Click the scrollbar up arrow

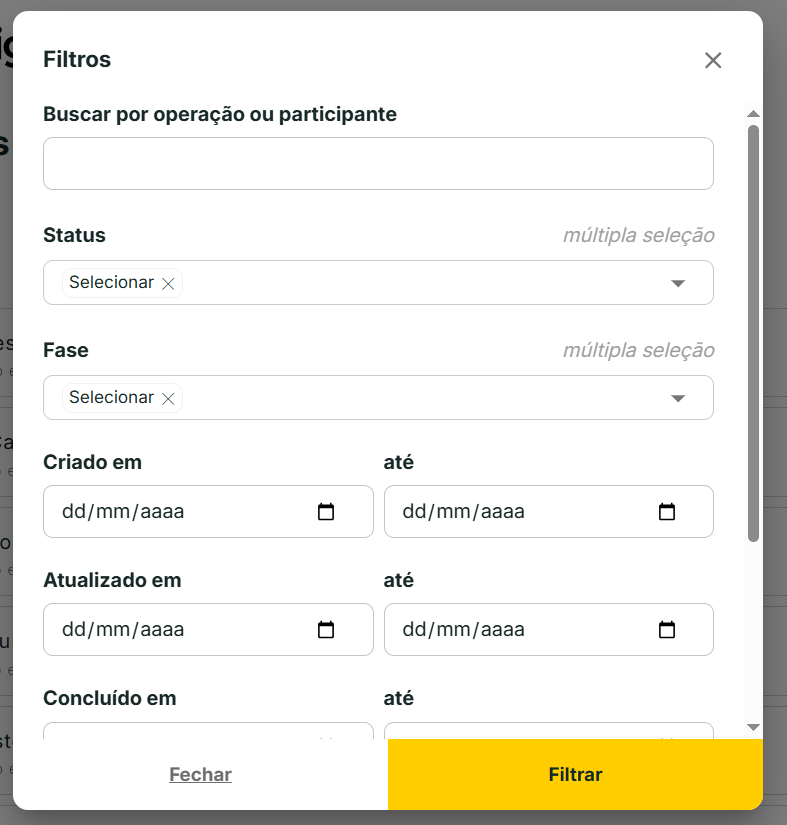click(754, 114)
